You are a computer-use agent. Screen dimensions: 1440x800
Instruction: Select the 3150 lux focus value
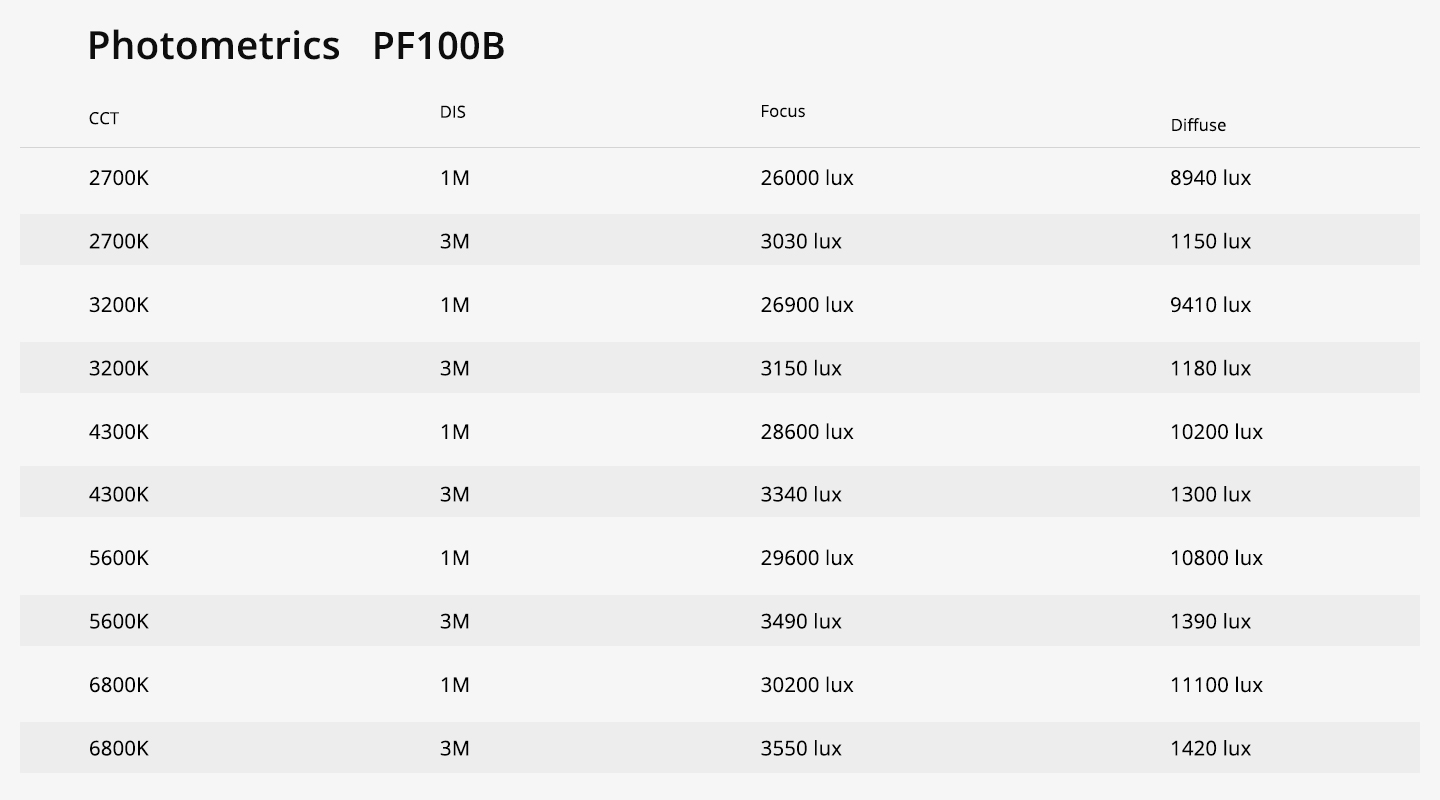click(801, 368)
